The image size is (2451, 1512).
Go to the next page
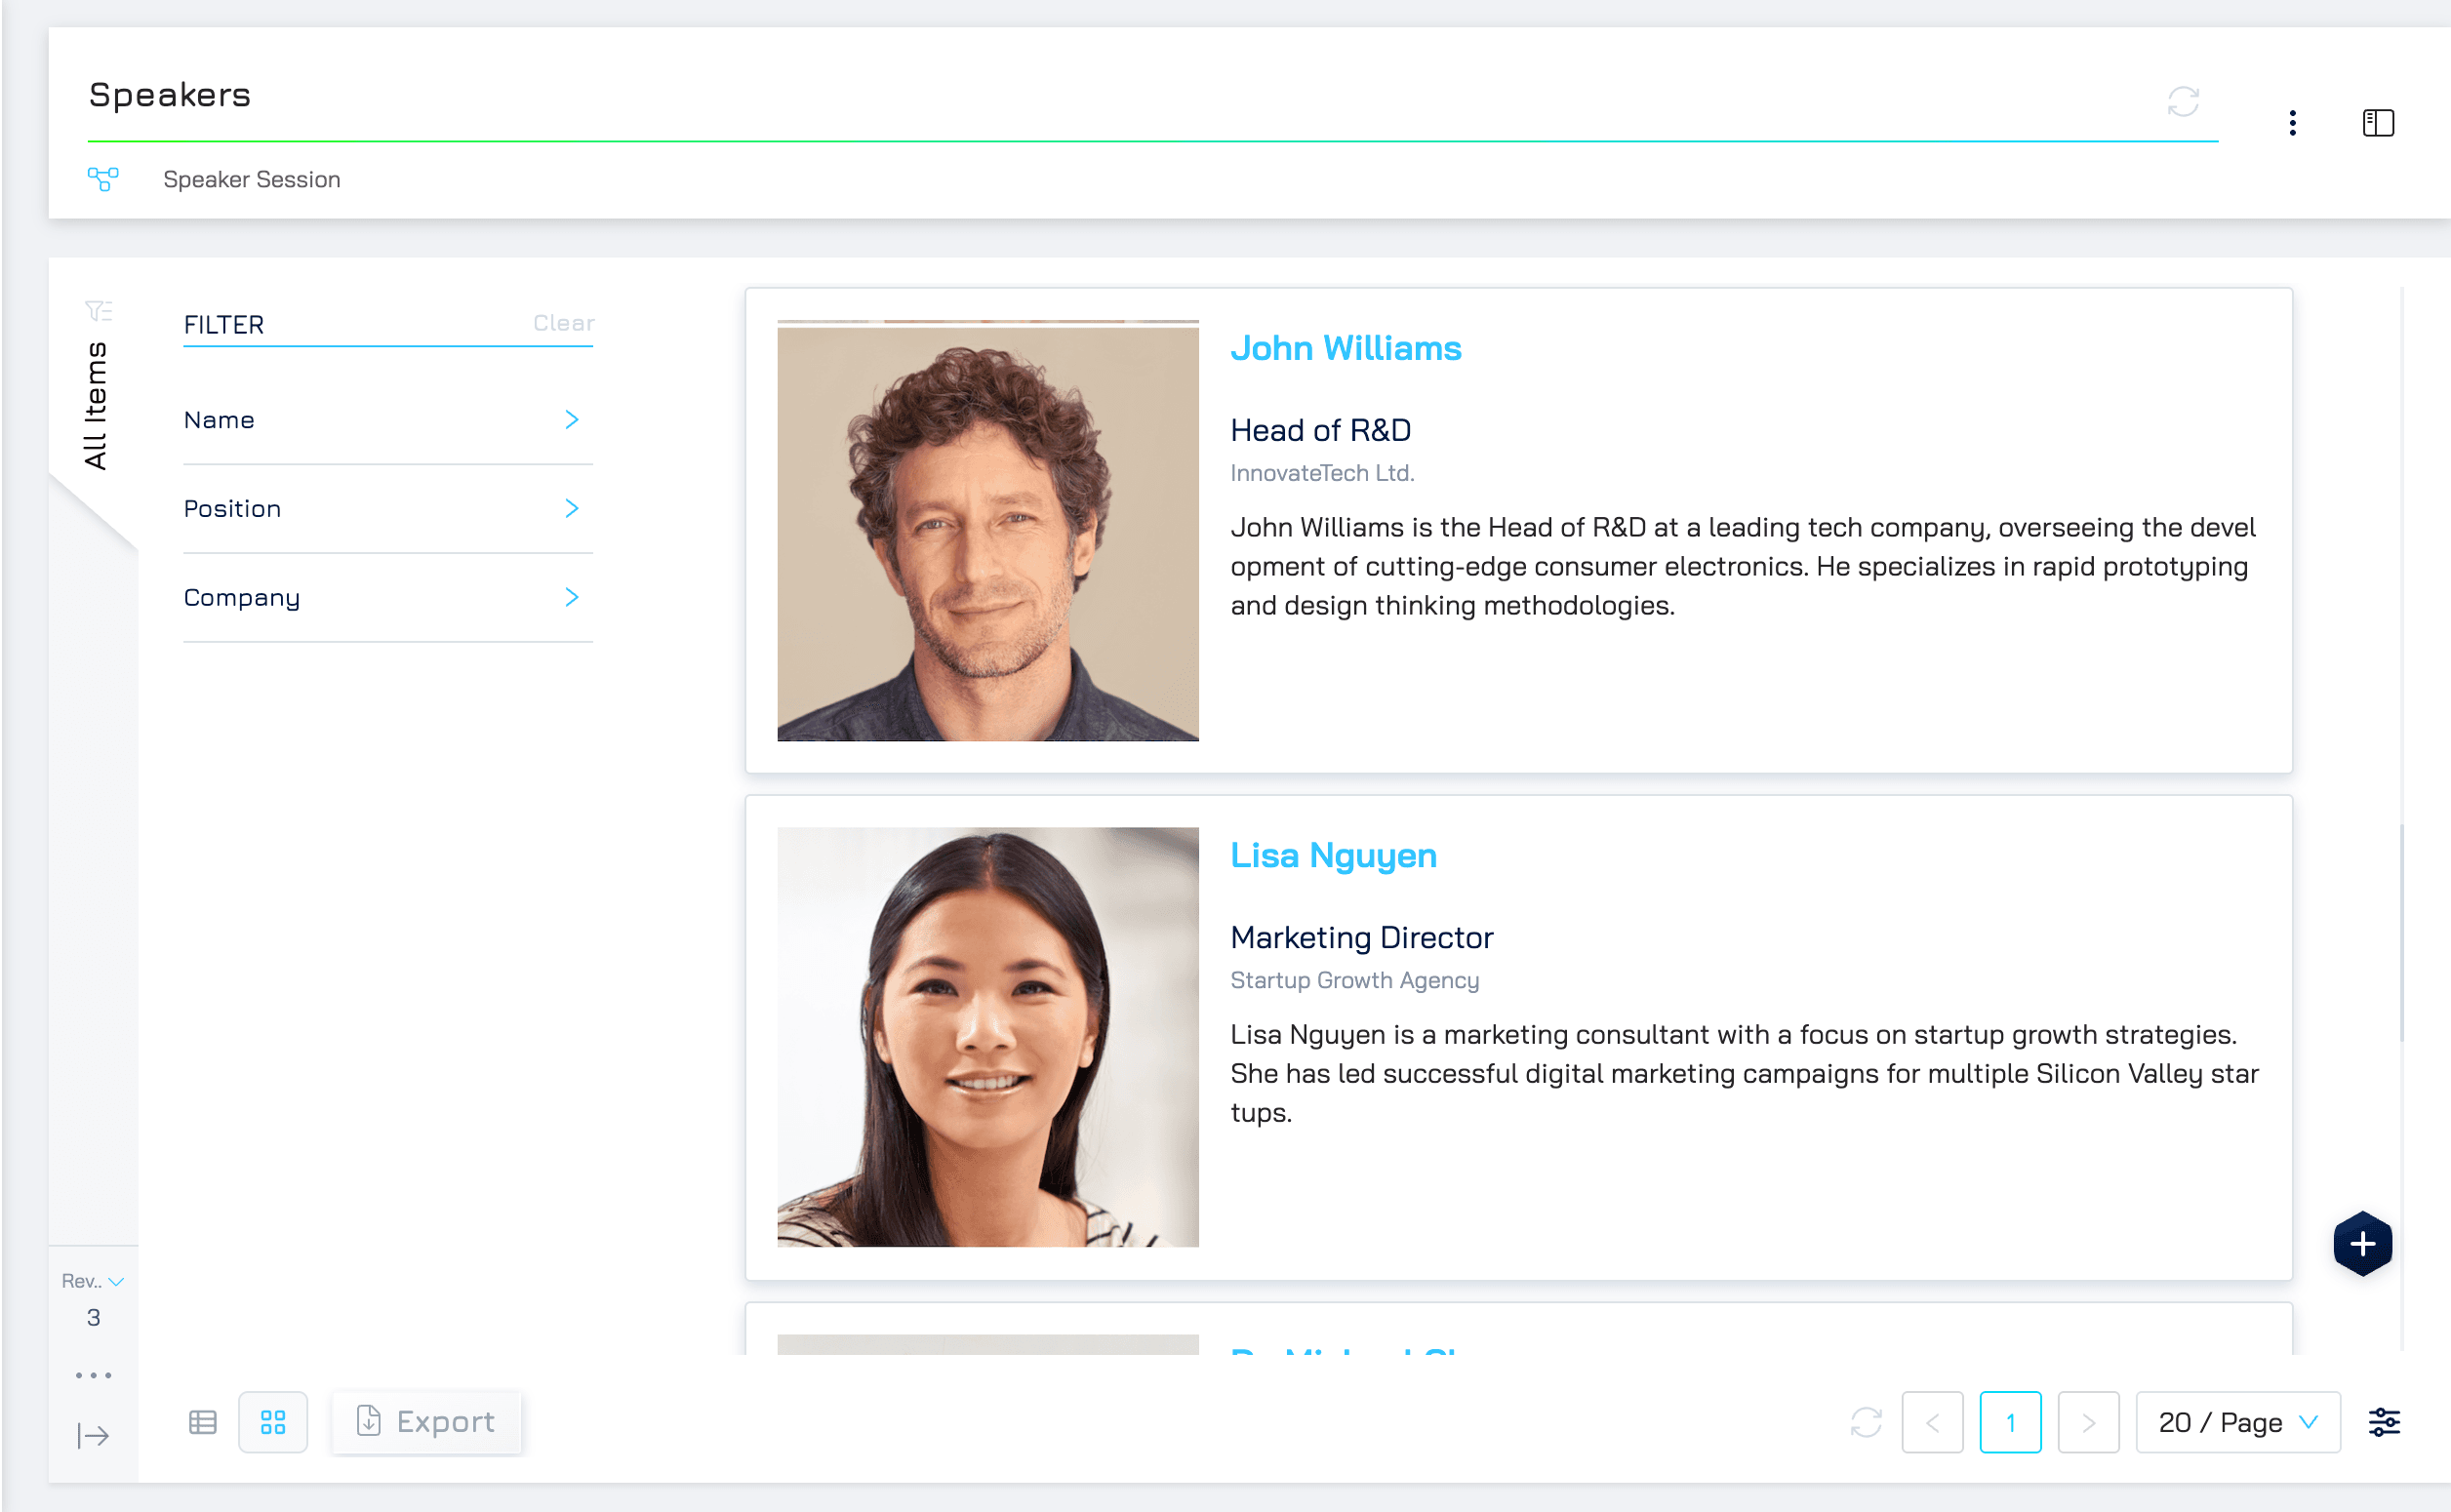(x=2088, y=1423)
